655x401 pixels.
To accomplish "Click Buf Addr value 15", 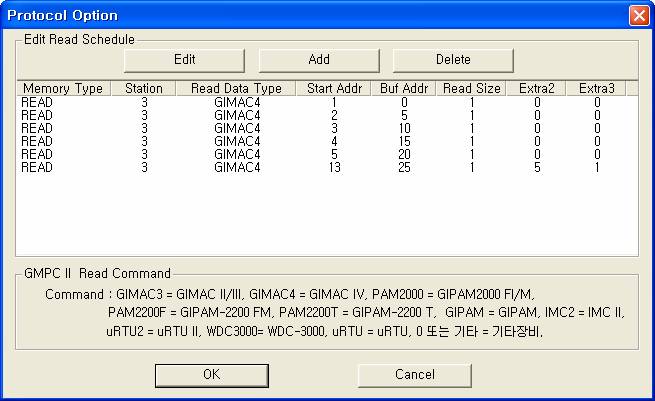I will [x=404, y=141].
